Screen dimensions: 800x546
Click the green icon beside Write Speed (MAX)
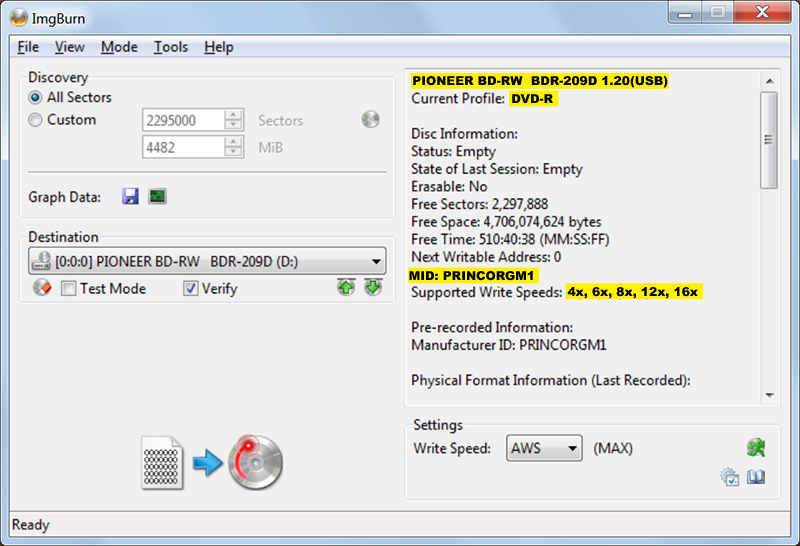[x=755, y=448]
